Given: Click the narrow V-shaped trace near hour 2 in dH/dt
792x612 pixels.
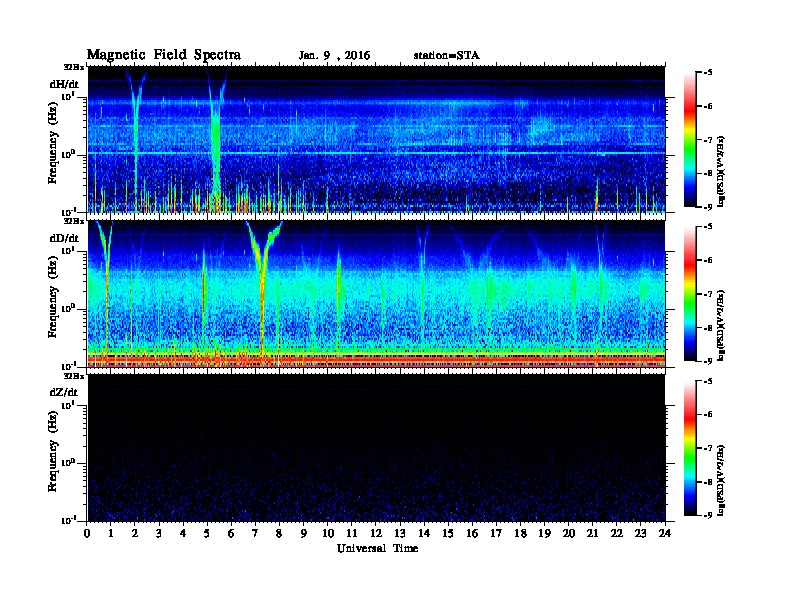Looking at the screenshot, I should tap(135, 116).
